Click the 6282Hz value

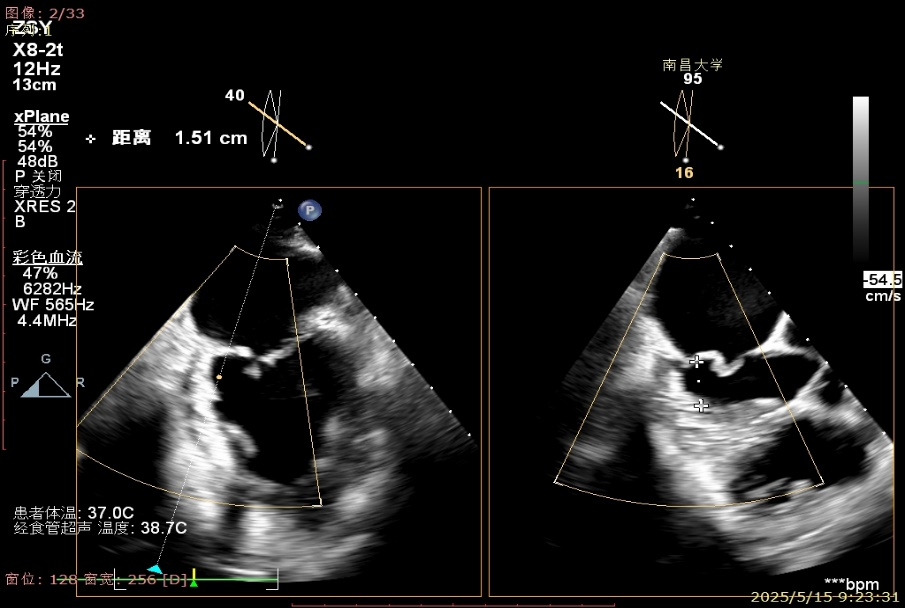pos(52,289)
